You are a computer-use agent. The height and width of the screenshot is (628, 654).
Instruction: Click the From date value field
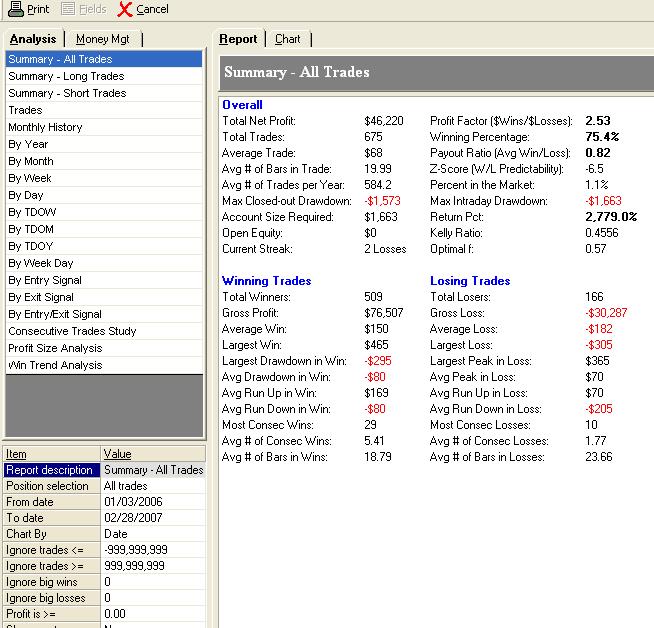152,502
